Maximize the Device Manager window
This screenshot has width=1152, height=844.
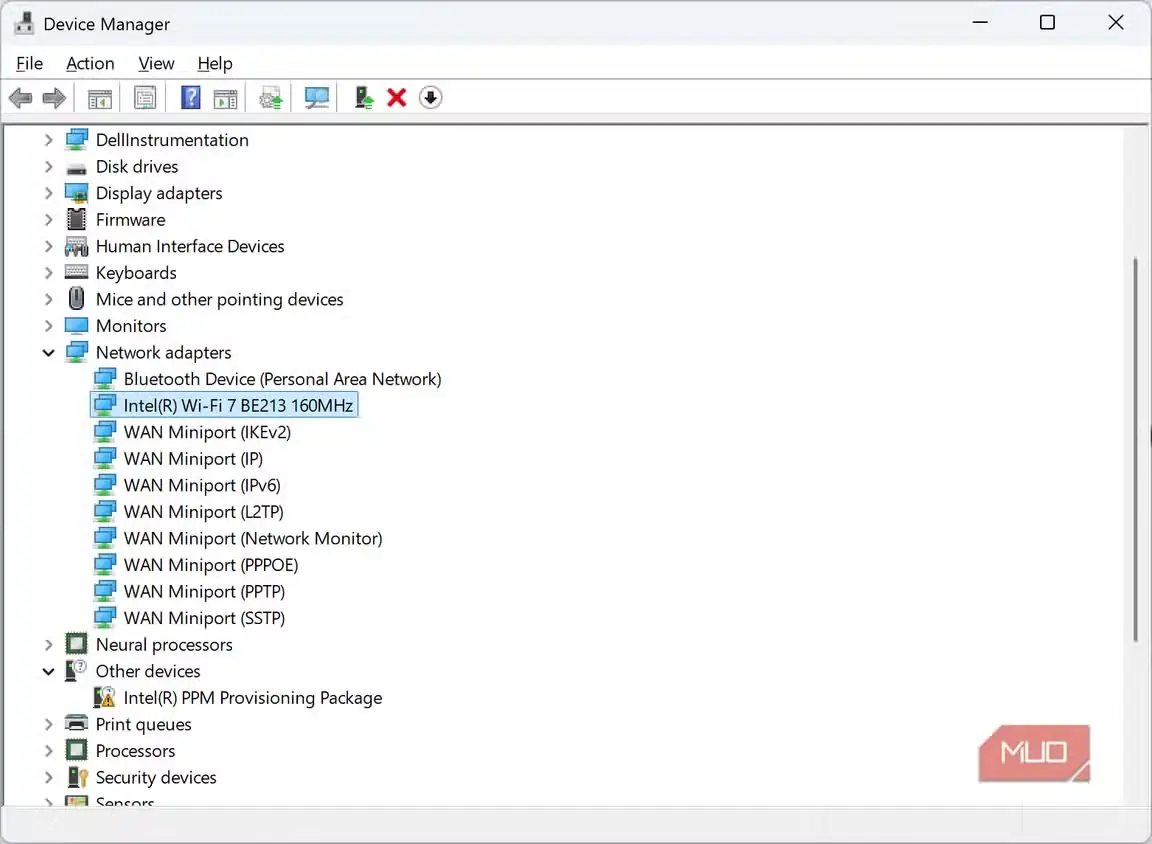click(1047, 23)
